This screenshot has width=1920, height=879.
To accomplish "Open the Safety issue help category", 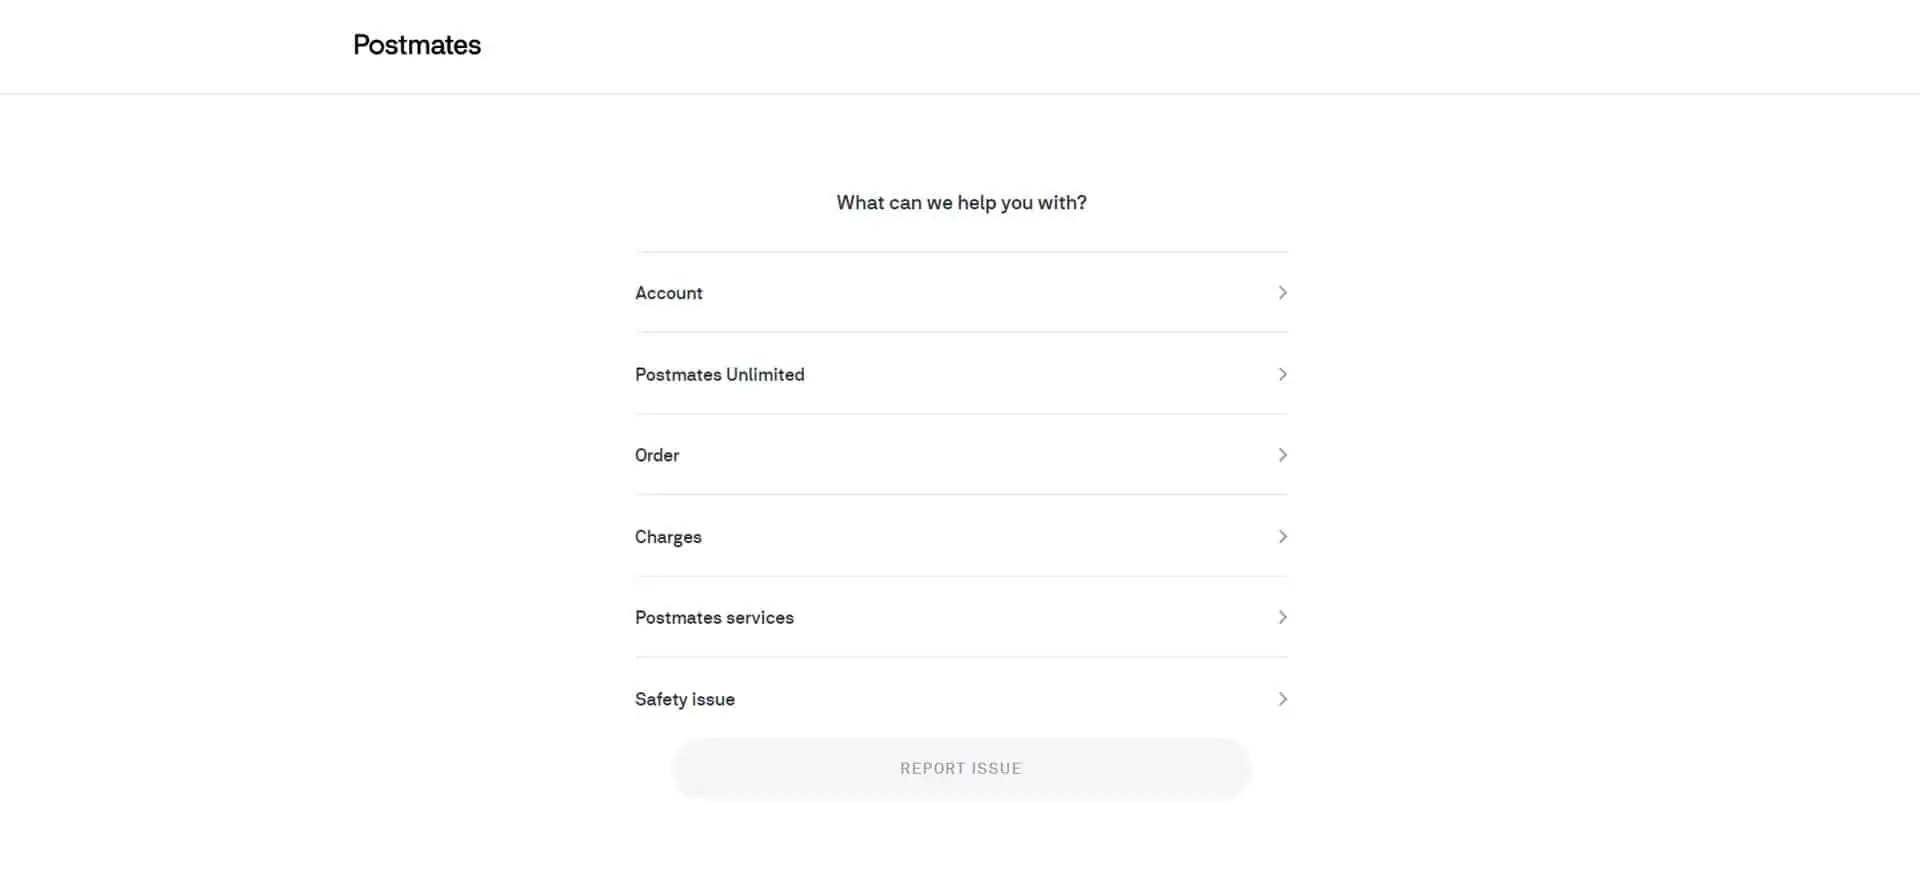I will coord(684,699).
